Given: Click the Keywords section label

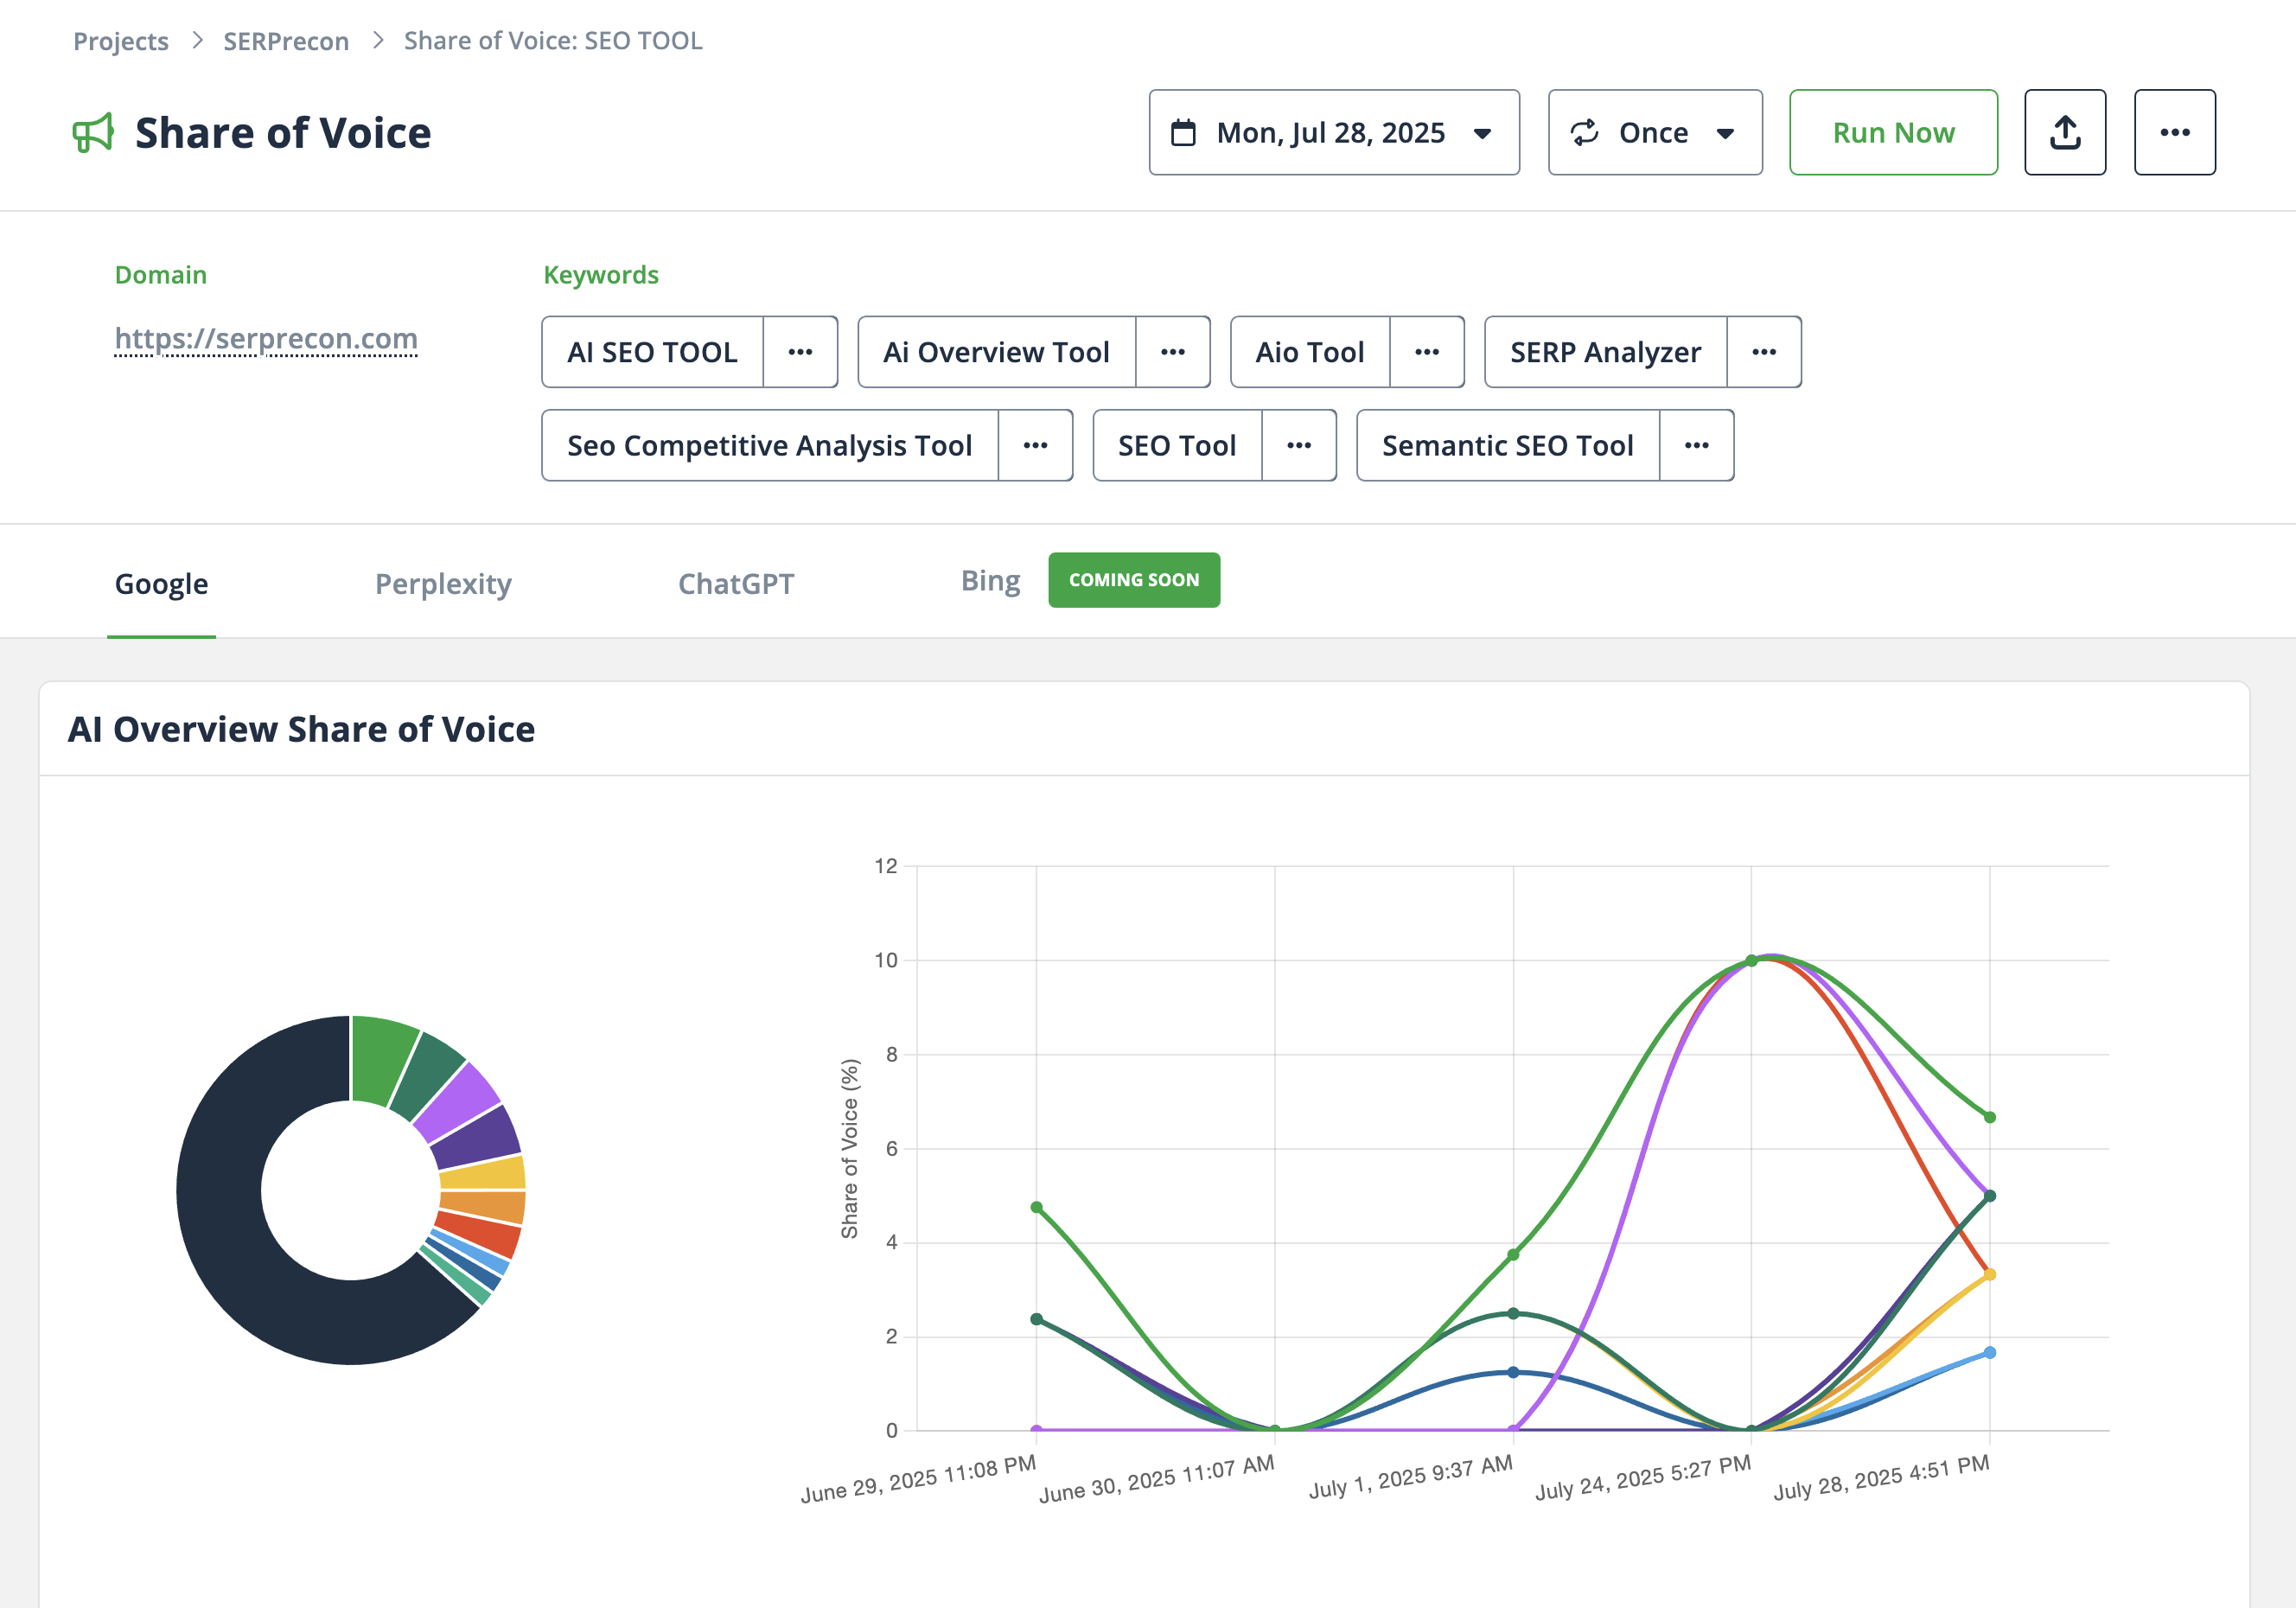Looking at the screenshot, I should coord(601,275).
